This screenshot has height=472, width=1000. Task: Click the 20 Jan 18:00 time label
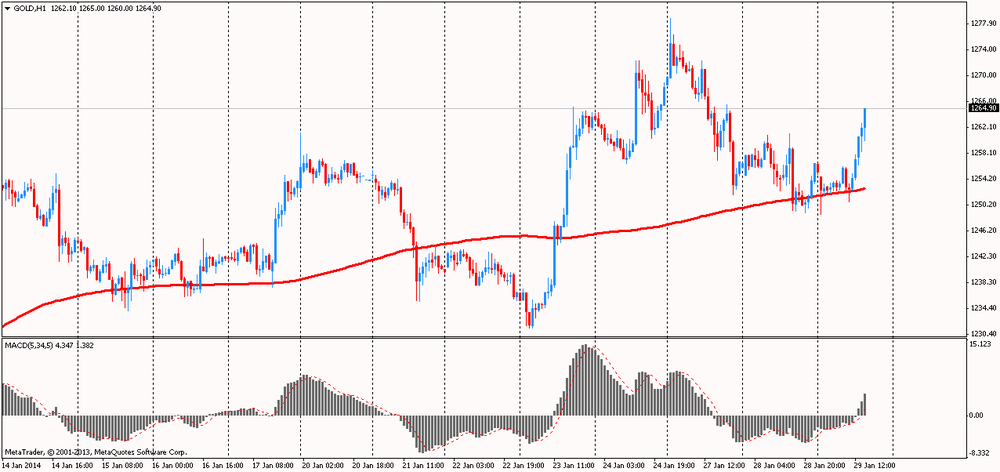pos(372,465)
